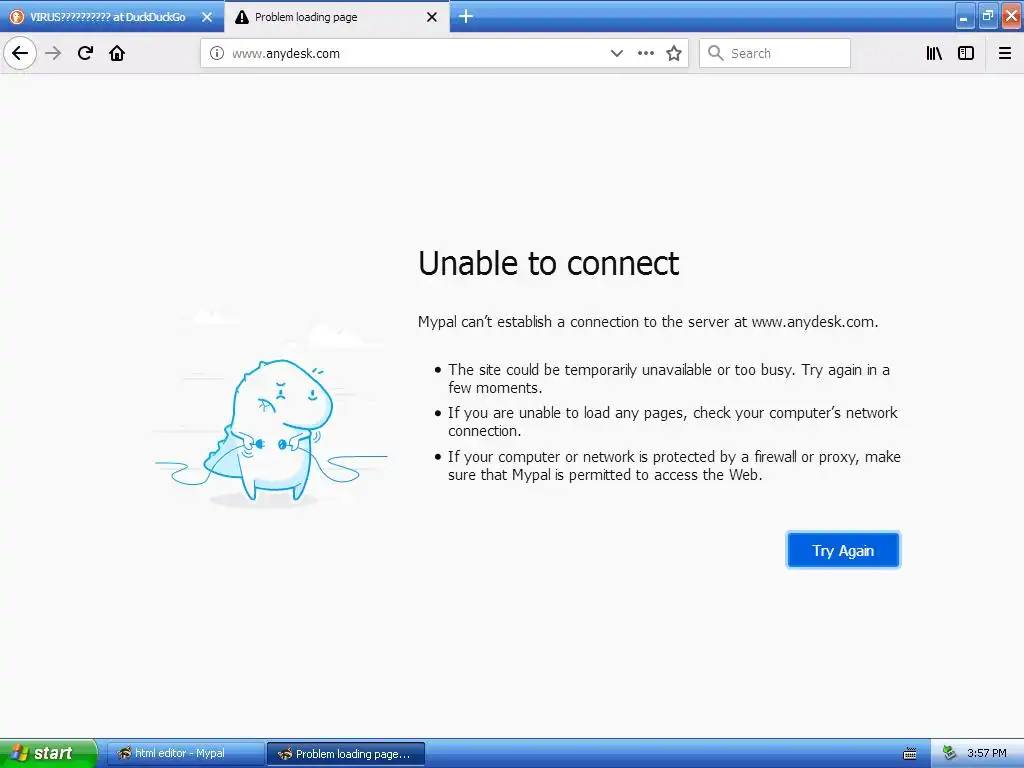Go back using the back arrow

point(20,53)
